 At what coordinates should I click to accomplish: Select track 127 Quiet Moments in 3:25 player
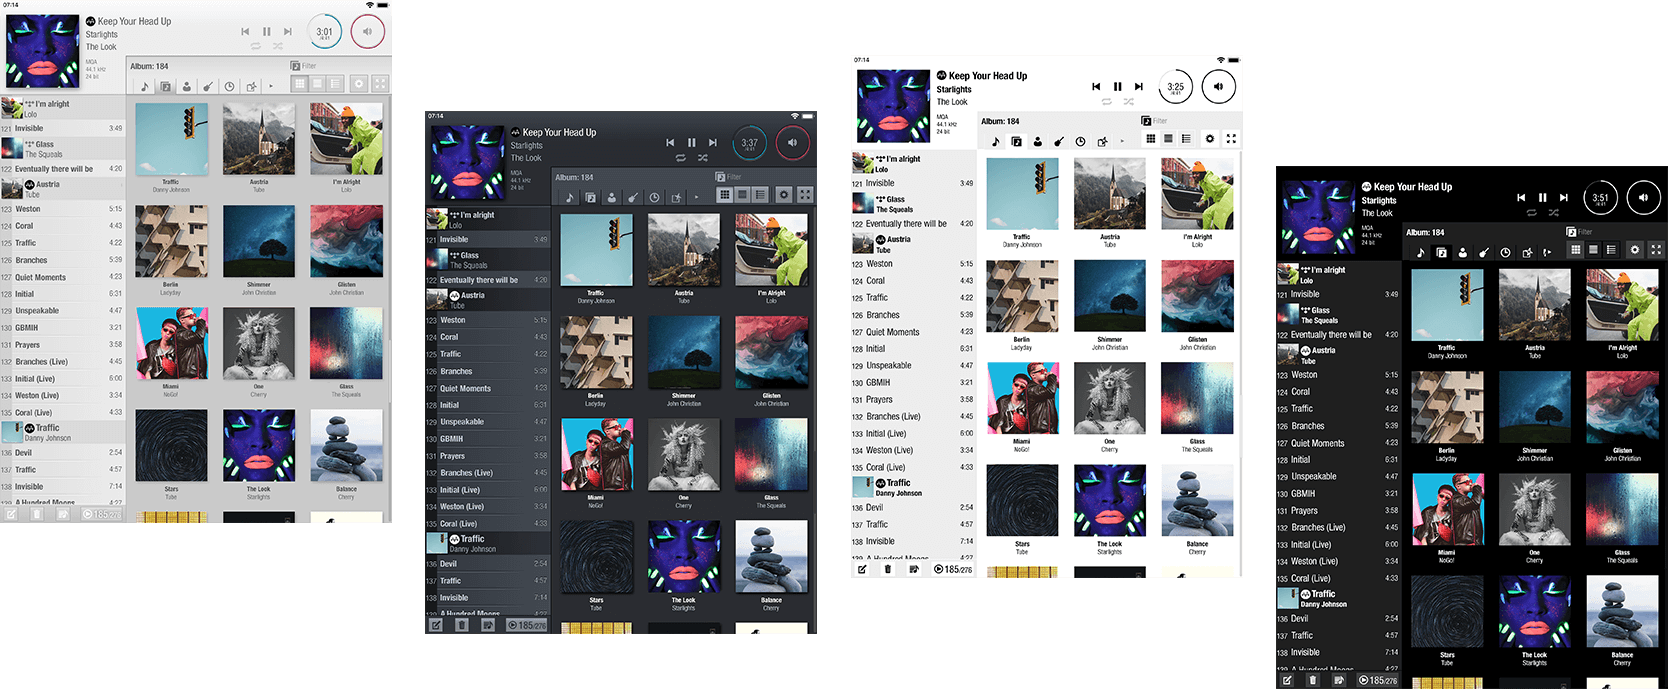913,332
